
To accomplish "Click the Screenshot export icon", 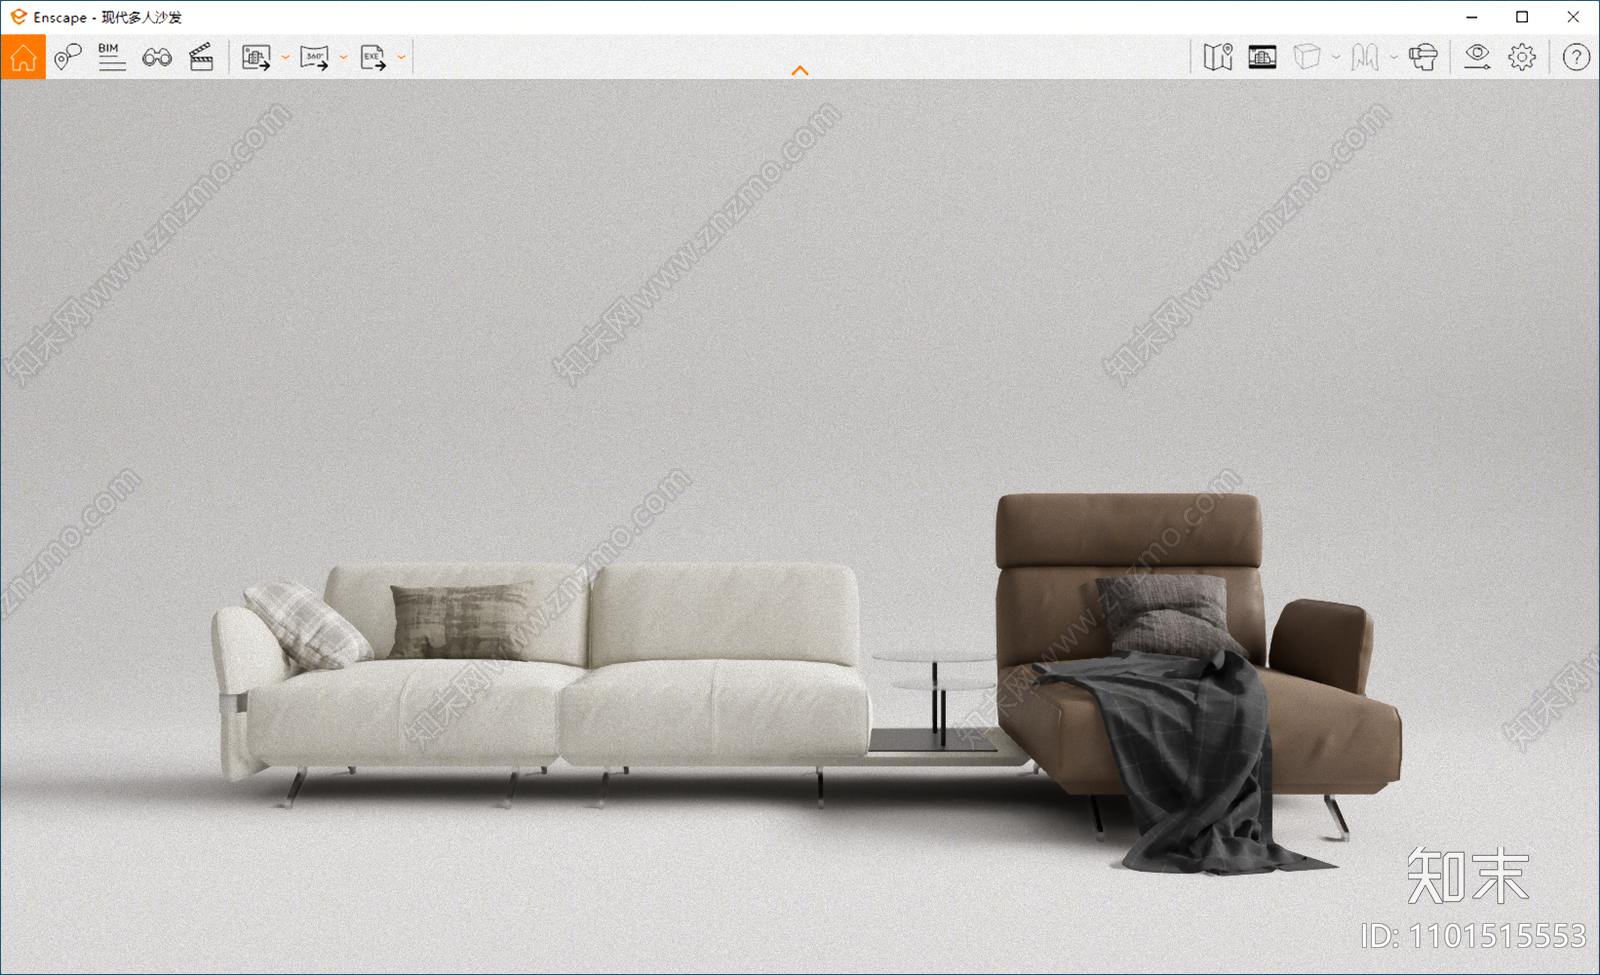I will coord(256,57).
